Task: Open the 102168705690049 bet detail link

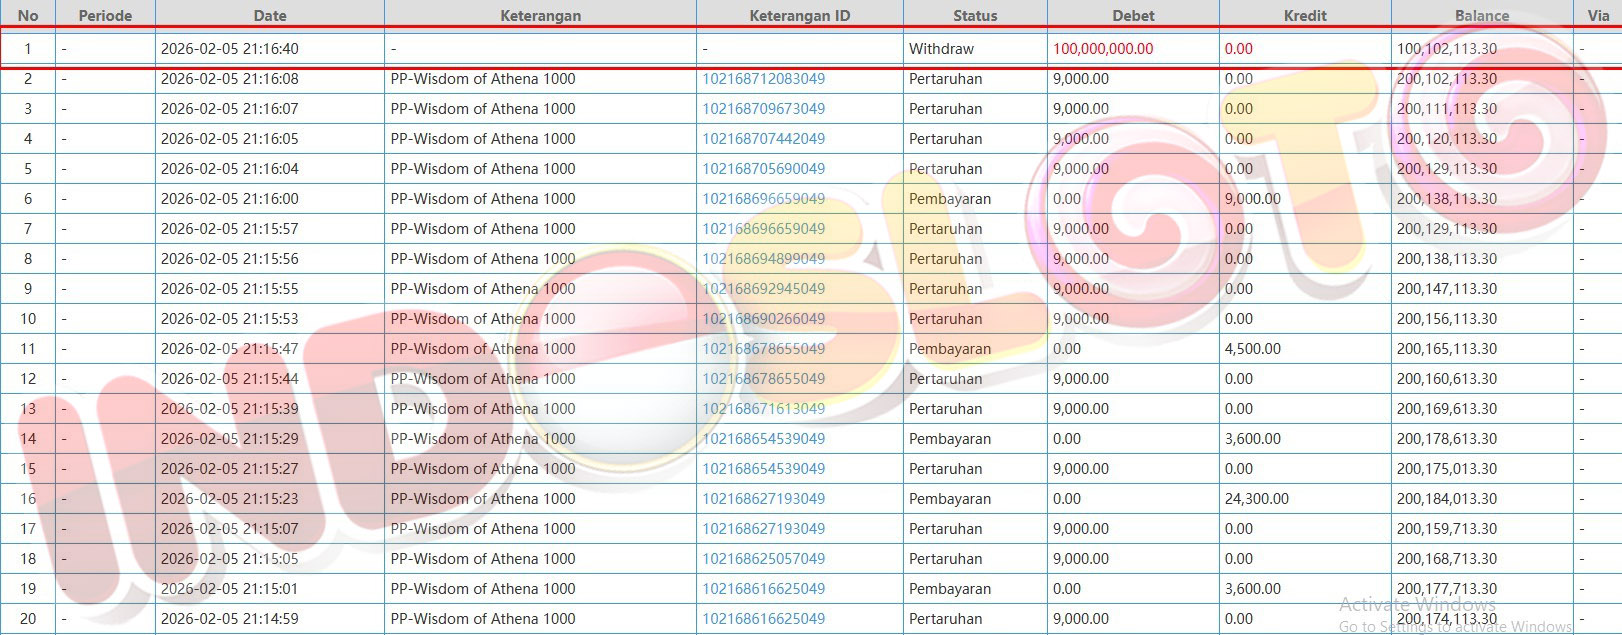Action: pos(763,169)
